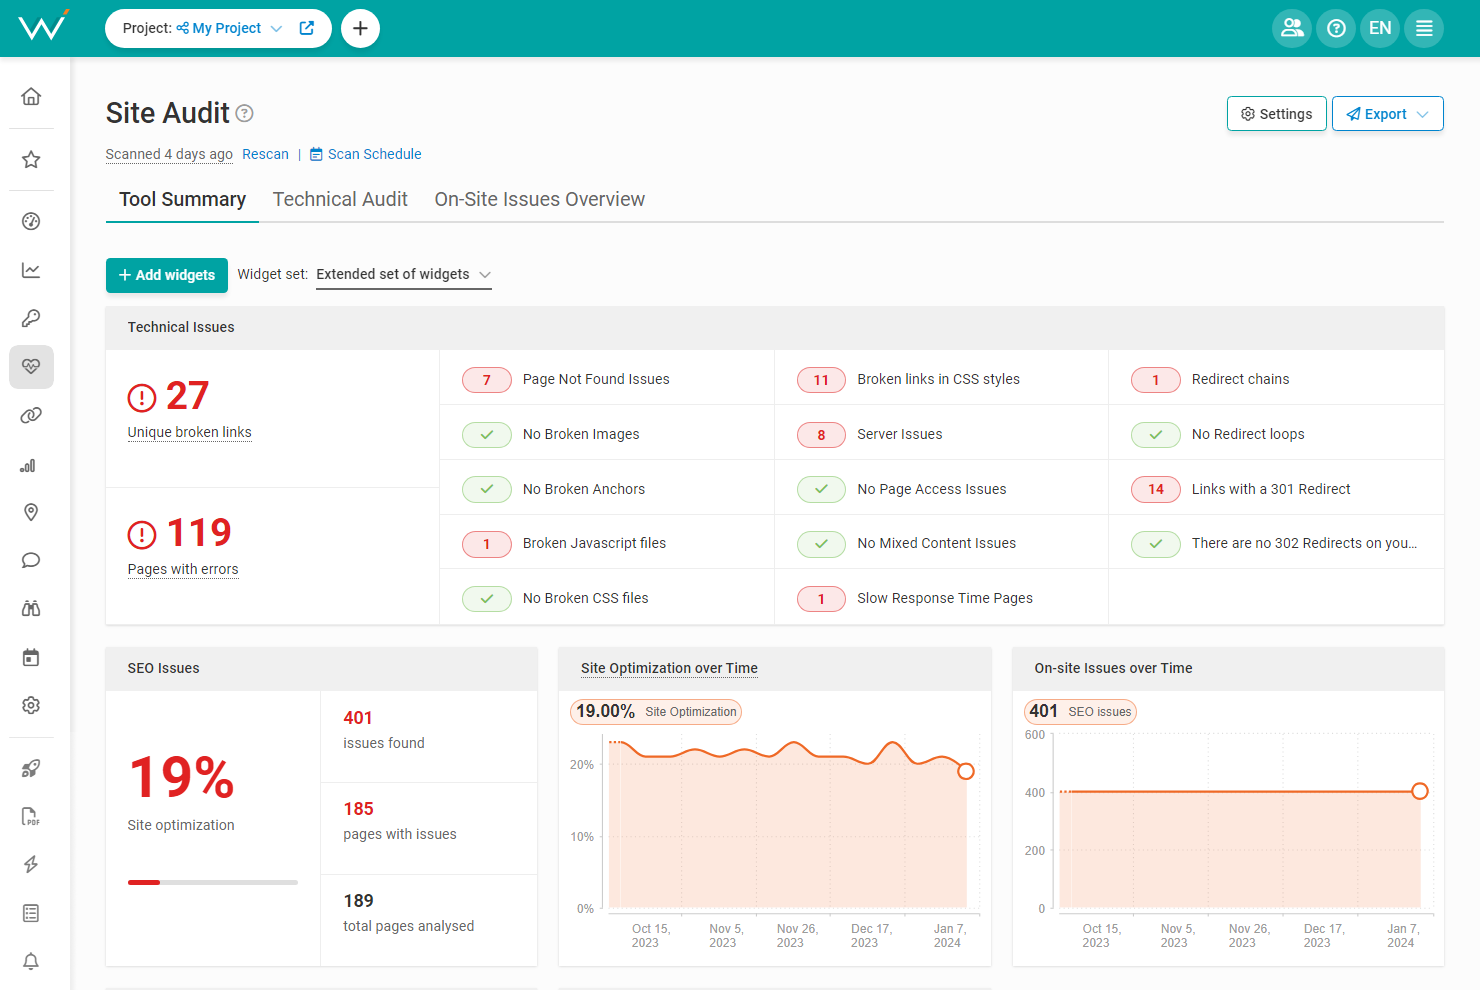
Task: Open the On-Site Issues Overview tab
Action: point(539,199)
